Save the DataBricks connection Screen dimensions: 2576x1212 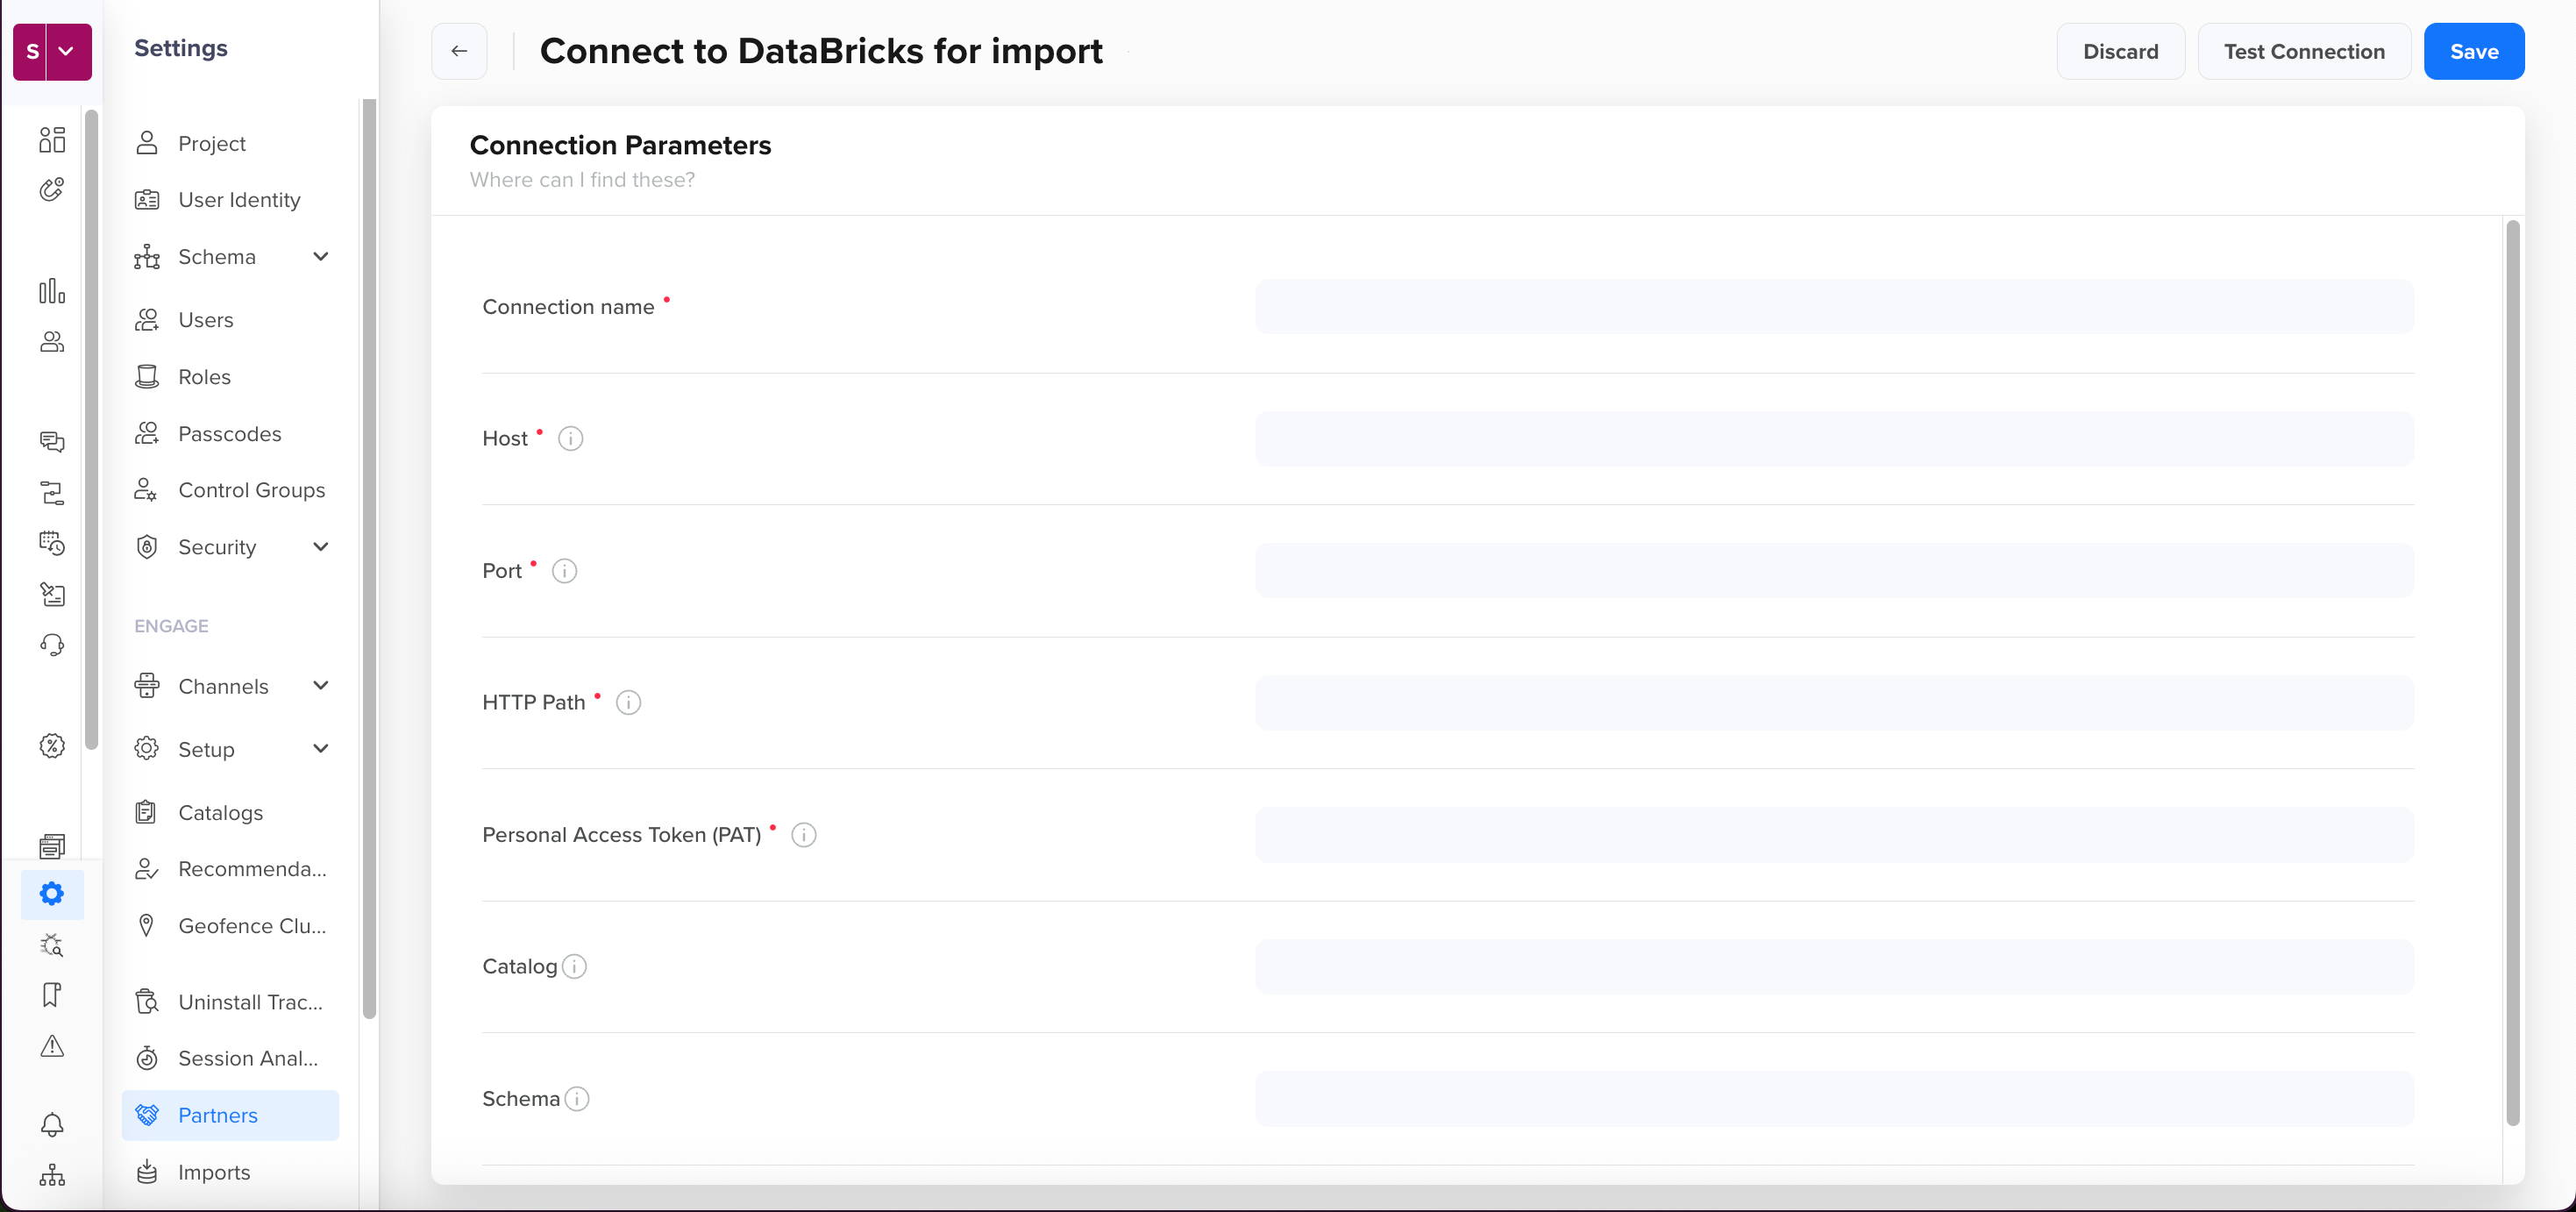2473,51
